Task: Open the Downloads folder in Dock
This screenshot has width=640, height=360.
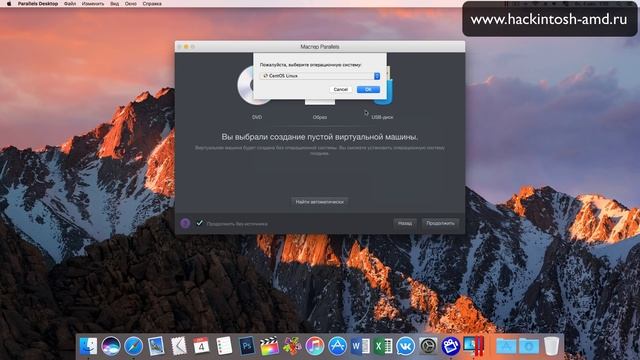Action: 529,346
